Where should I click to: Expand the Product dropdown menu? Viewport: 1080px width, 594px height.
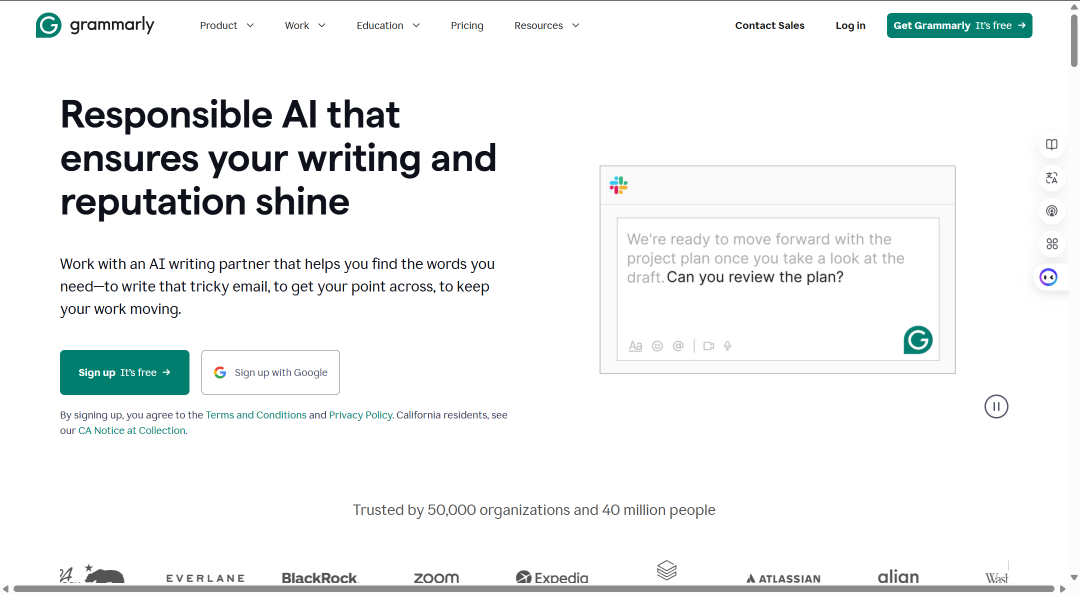click(227, 25)
